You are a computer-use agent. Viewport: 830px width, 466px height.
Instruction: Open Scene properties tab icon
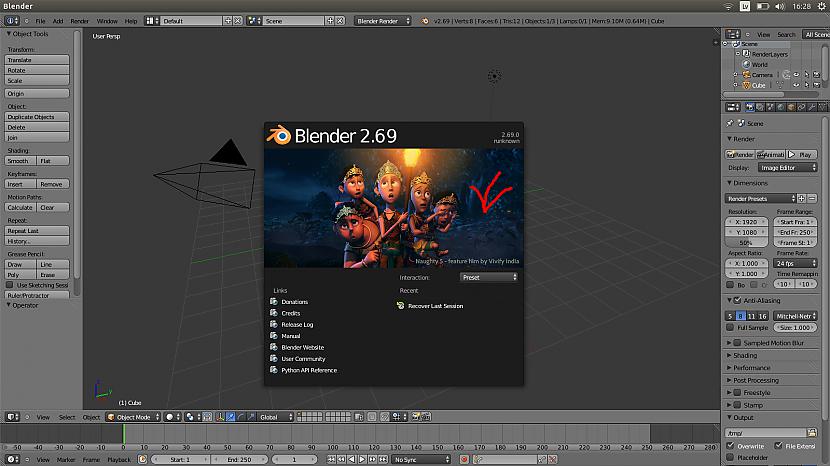pos(770,107)
